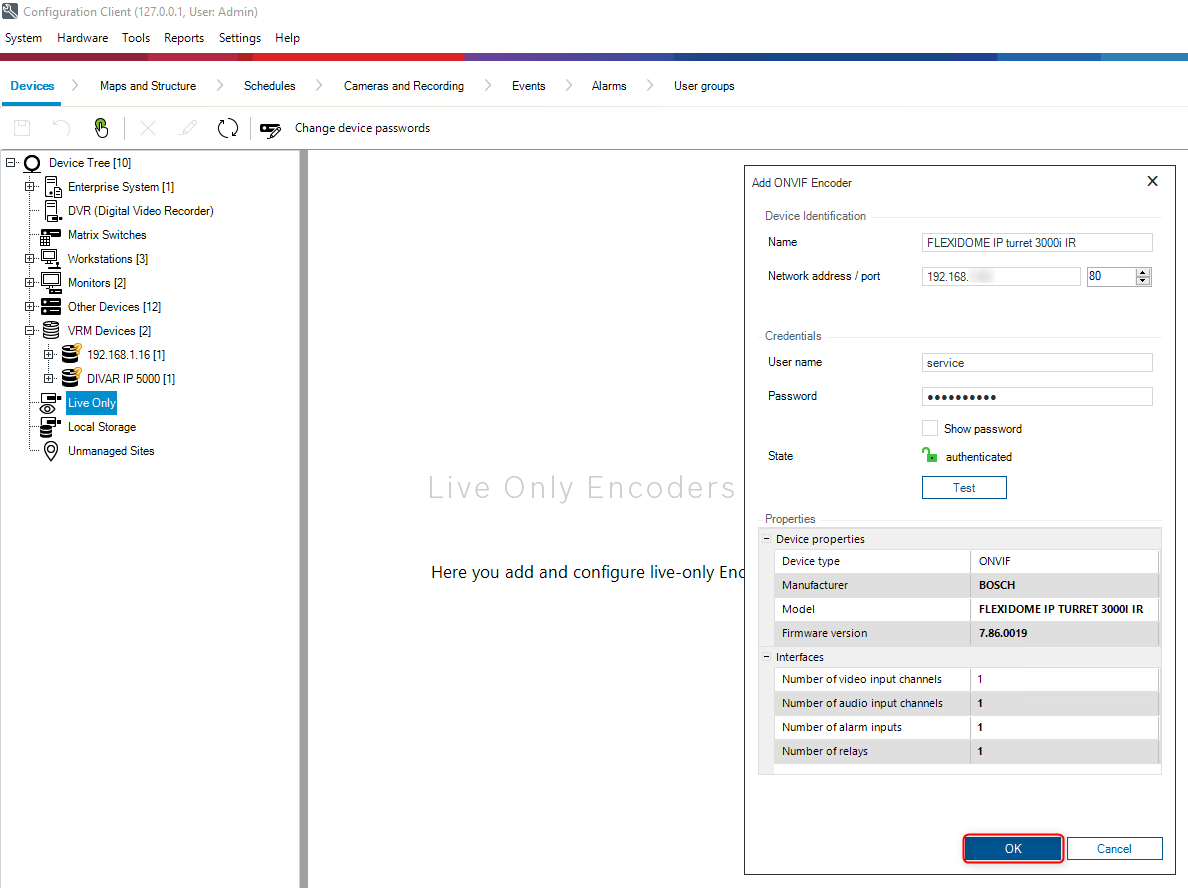Increase port number with up stepper
This screenshot has width=1188, height=888.
coord(1143,272)
